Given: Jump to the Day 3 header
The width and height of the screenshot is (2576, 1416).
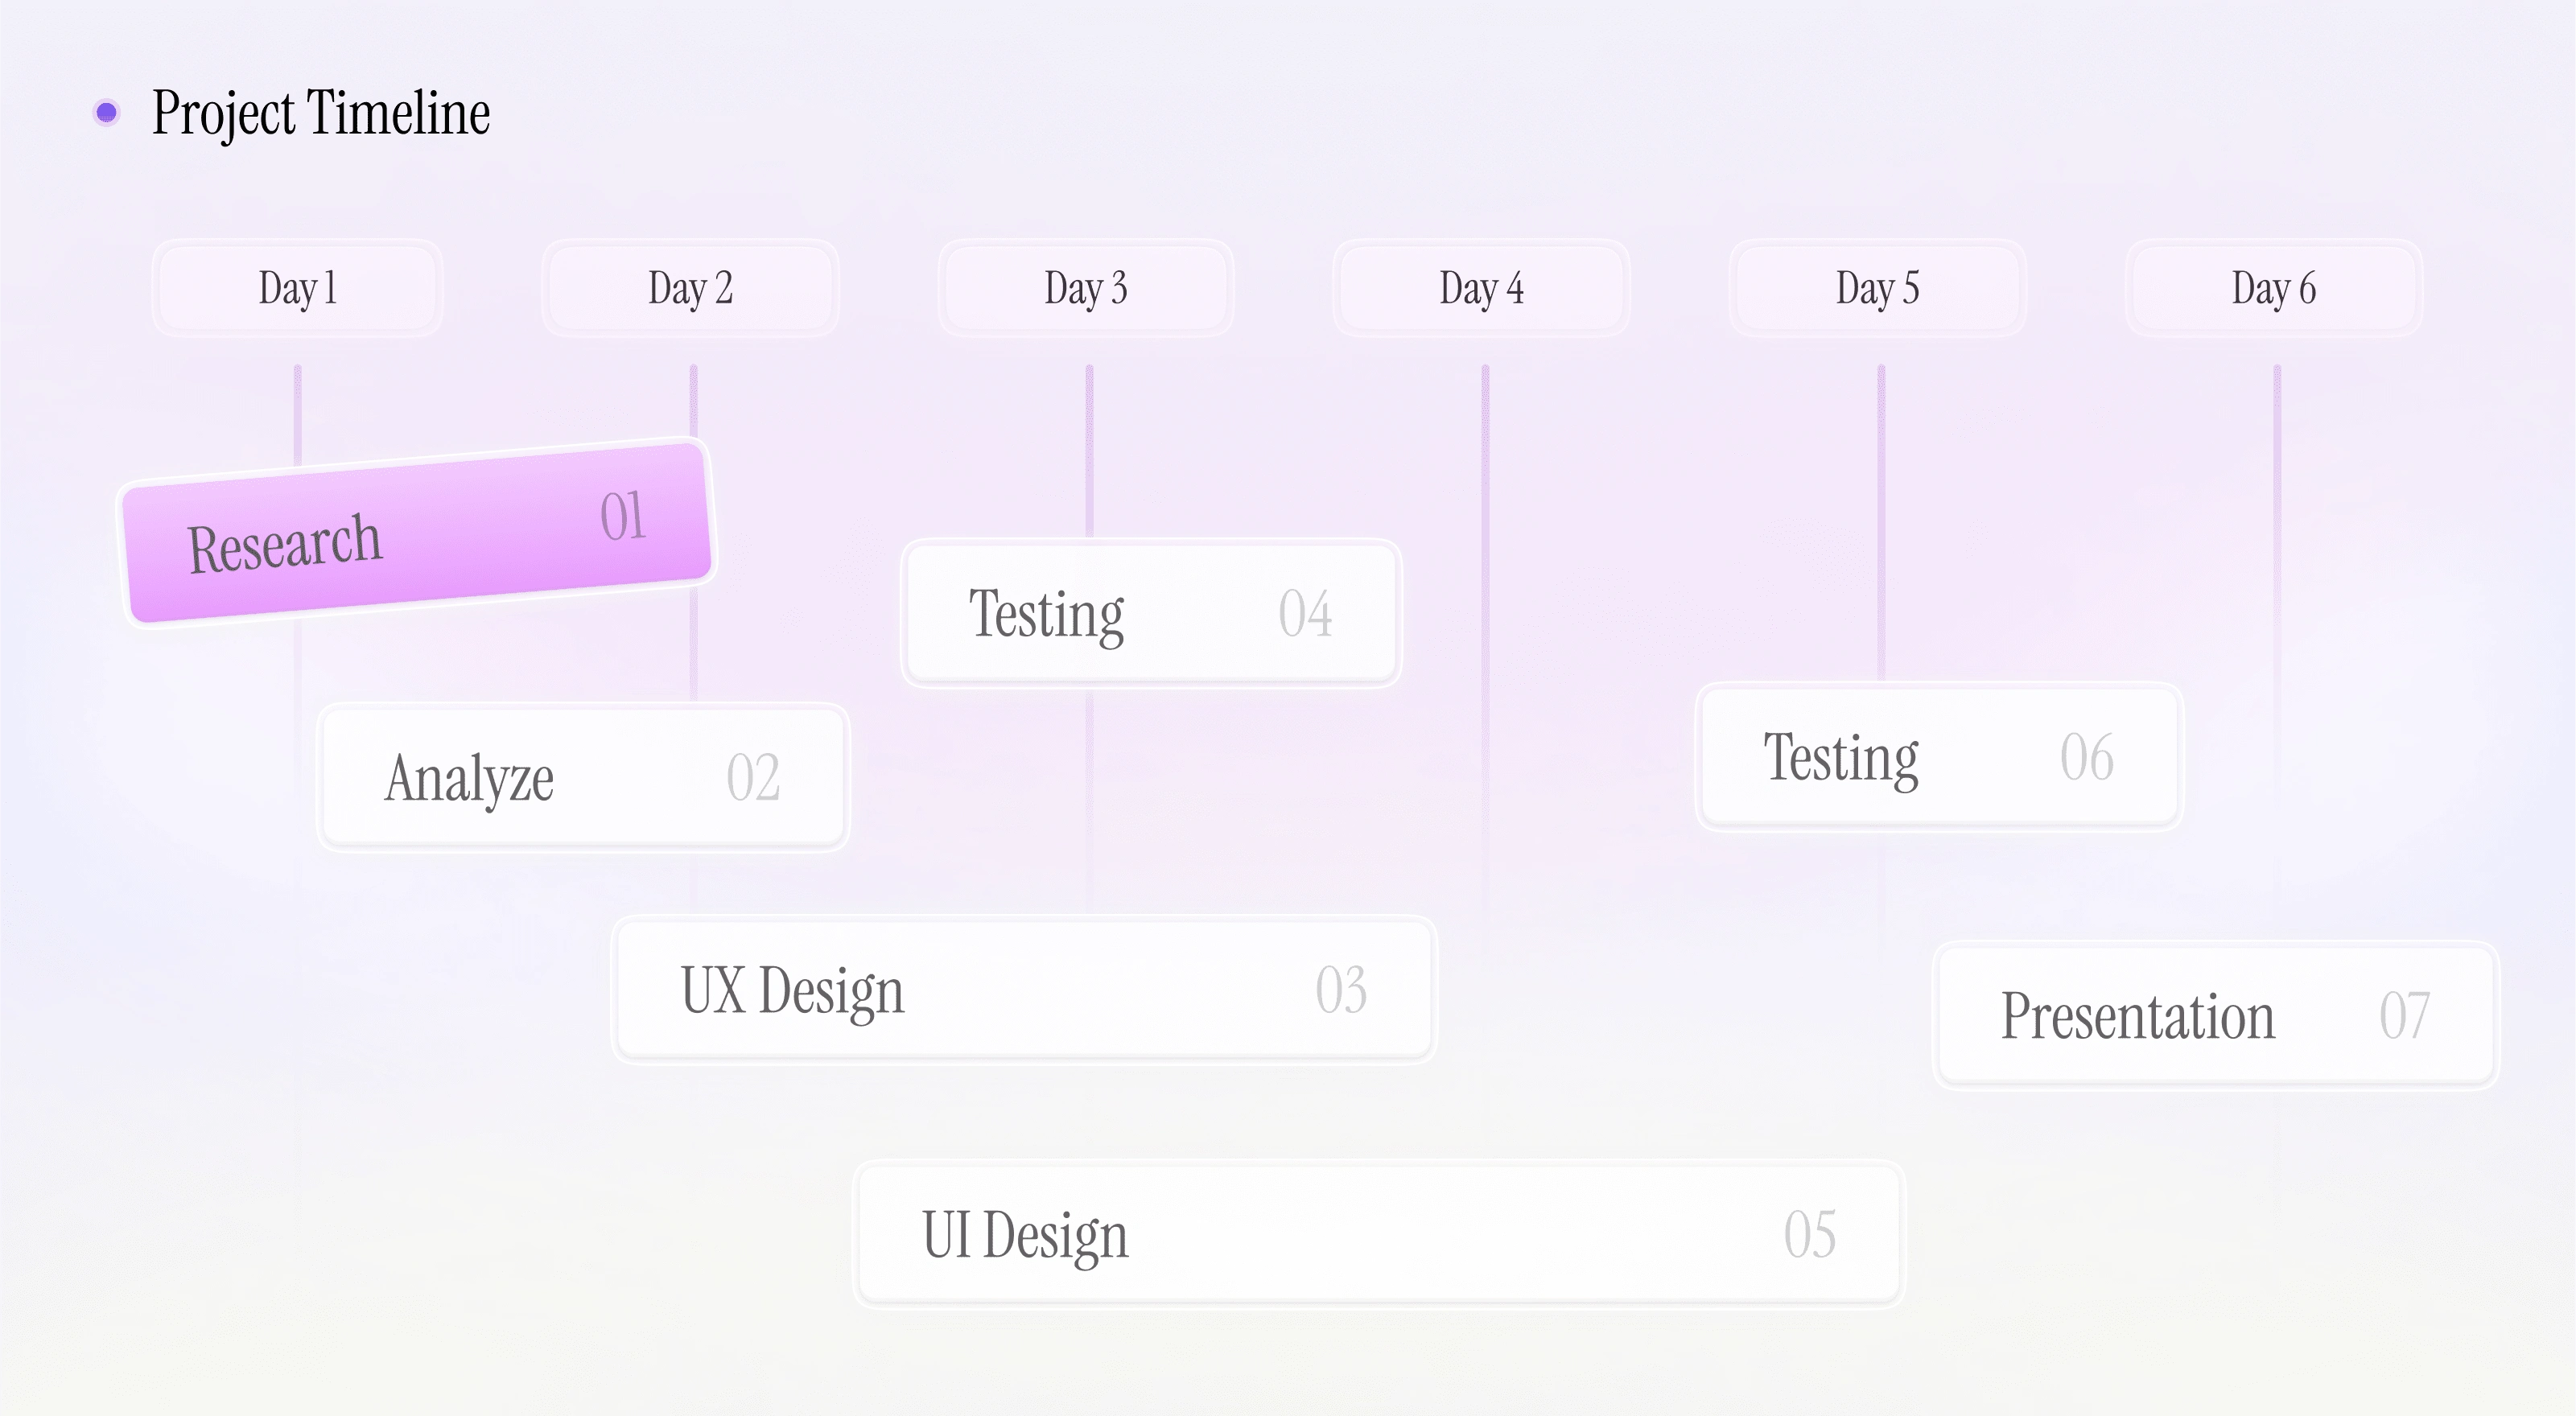Looking at the screenshot, I should coord(1086,288).
